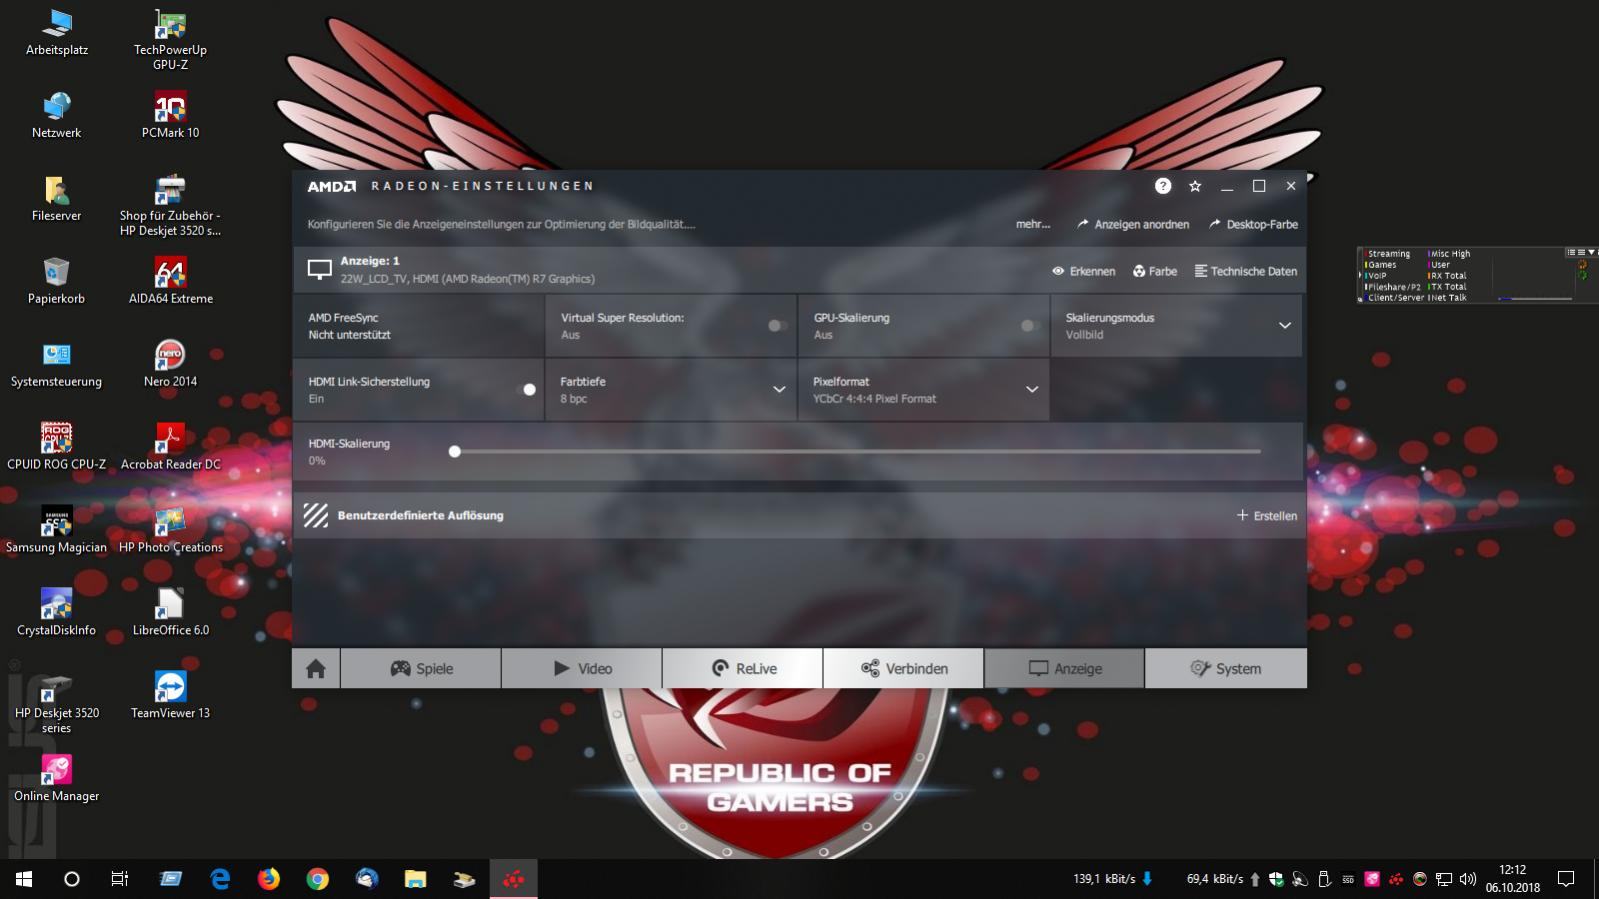Select Arbeitsplatz desktop icon

point(57,32)
